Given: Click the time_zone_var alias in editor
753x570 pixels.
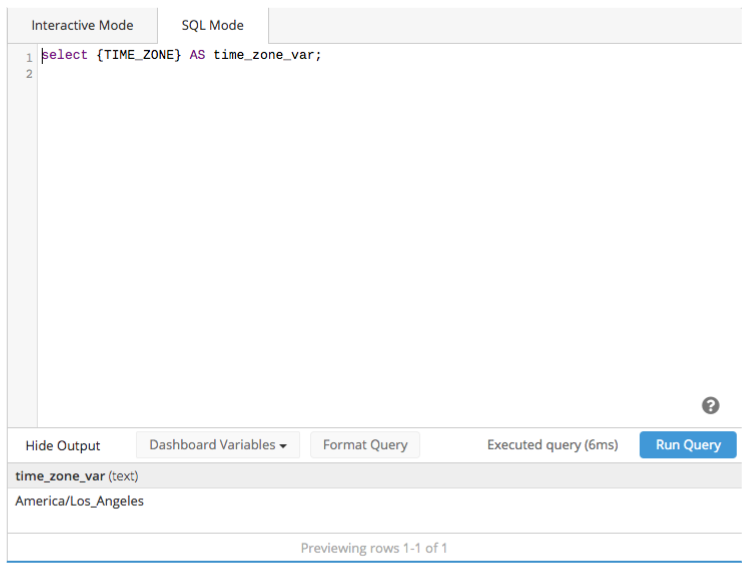Looking at the screenshot, I should (x=263, y=55).
